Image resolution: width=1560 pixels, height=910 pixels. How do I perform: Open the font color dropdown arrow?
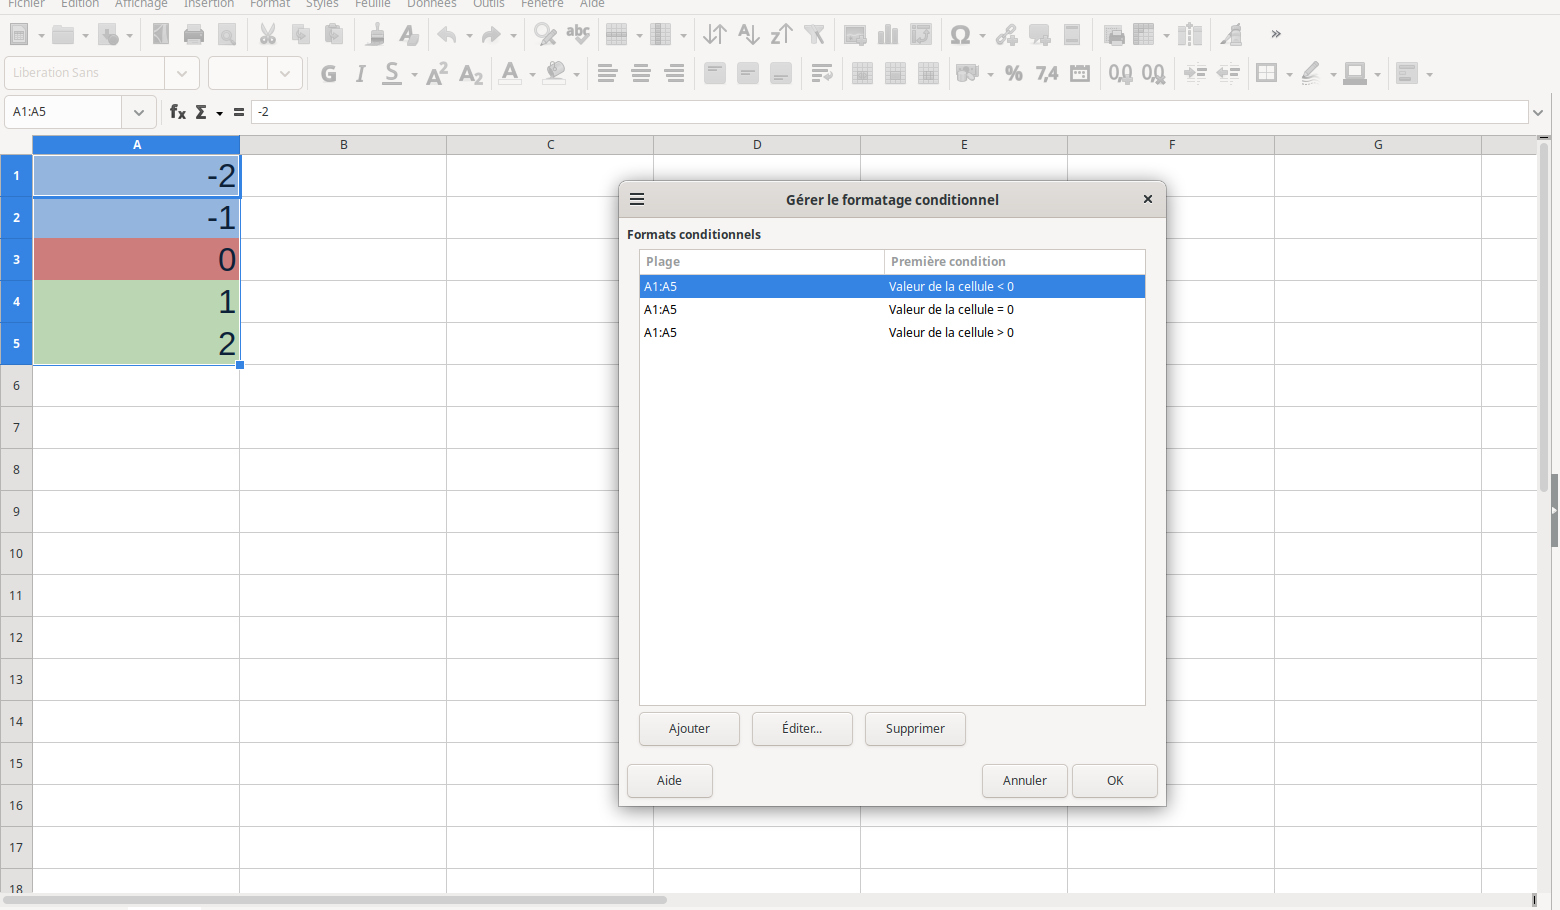[532, 74]
